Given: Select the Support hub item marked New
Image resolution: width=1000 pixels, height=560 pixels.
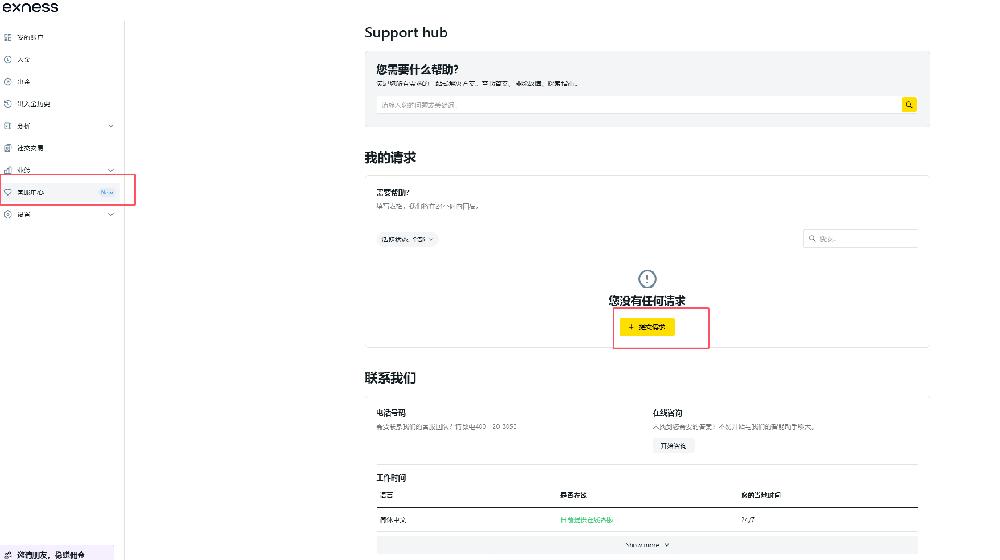Looking at the screenshot, I should pyautogui.click(x=60, y=192).
